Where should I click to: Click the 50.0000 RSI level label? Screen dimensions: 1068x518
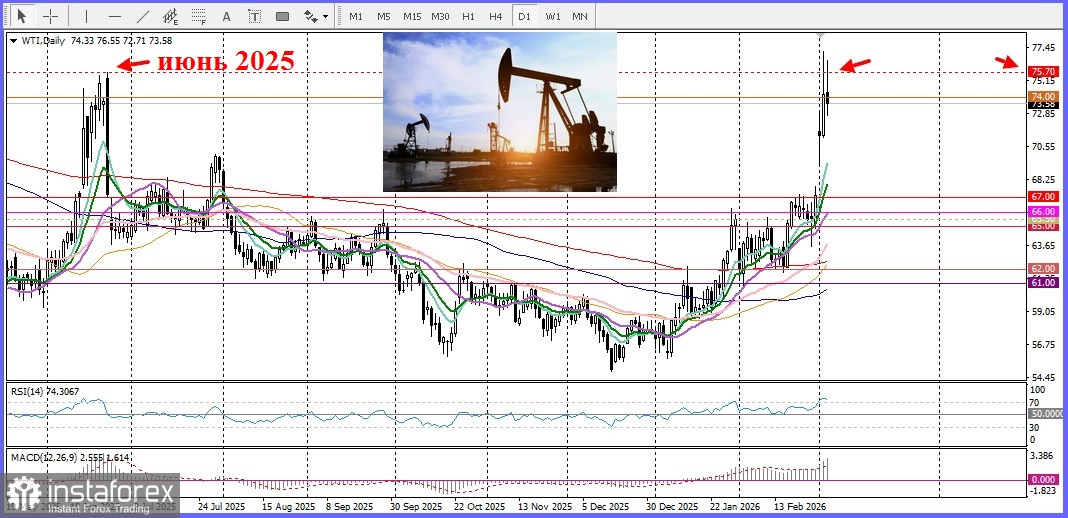1047,413
